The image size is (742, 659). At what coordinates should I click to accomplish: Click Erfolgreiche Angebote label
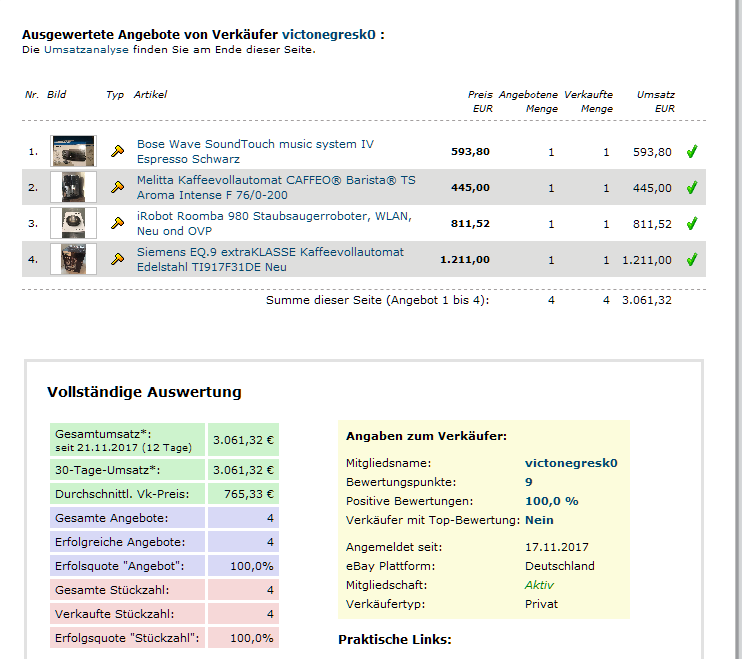pyautogui.click(x=120, y=542)
